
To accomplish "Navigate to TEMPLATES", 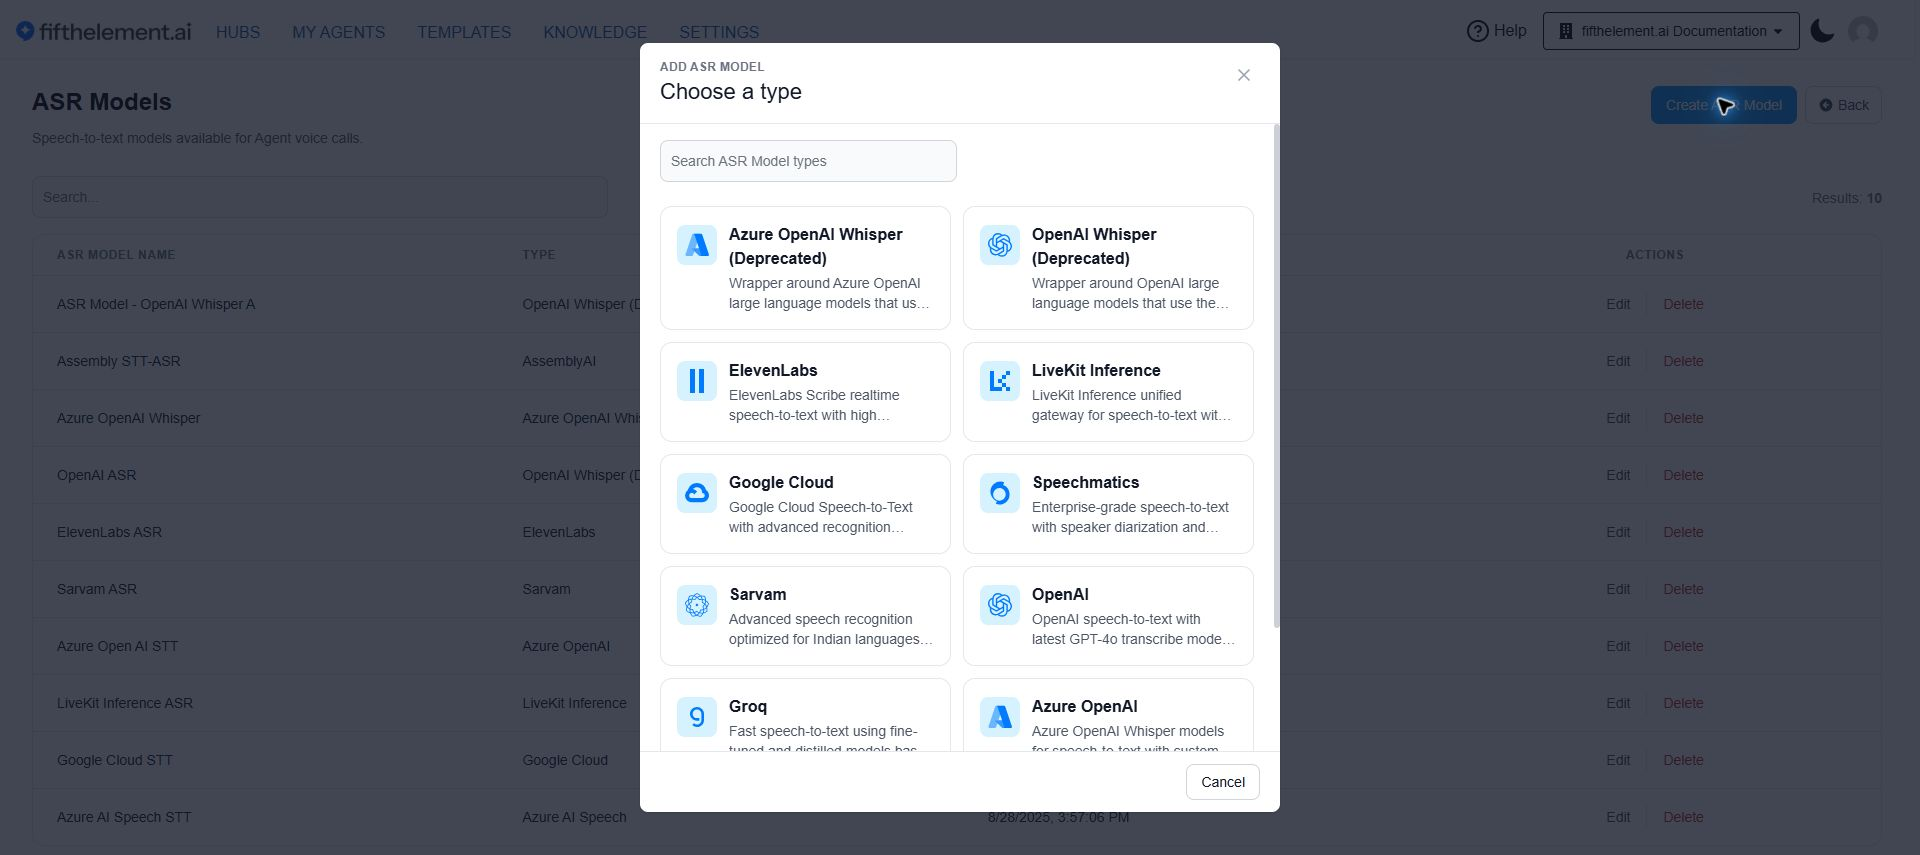I will [x=464, y=32].
